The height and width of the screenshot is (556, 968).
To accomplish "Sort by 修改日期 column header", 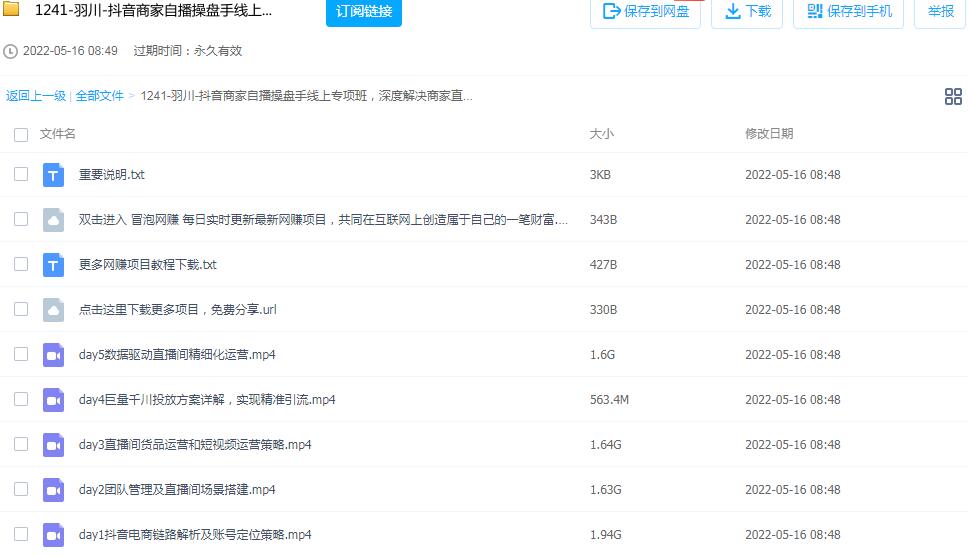I will [769, 134].
